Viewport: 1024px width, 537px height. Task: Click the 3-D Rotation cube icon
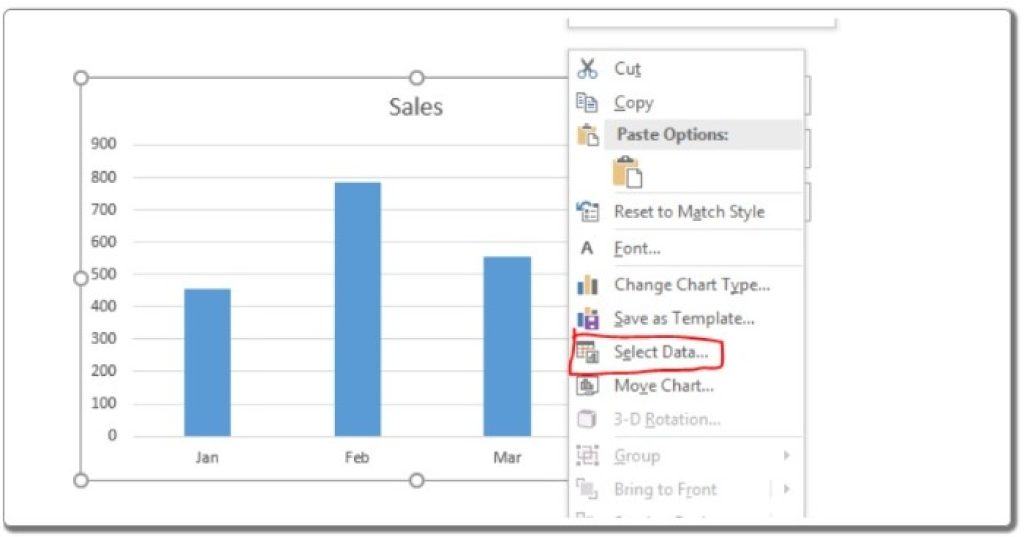click(586, 419)
